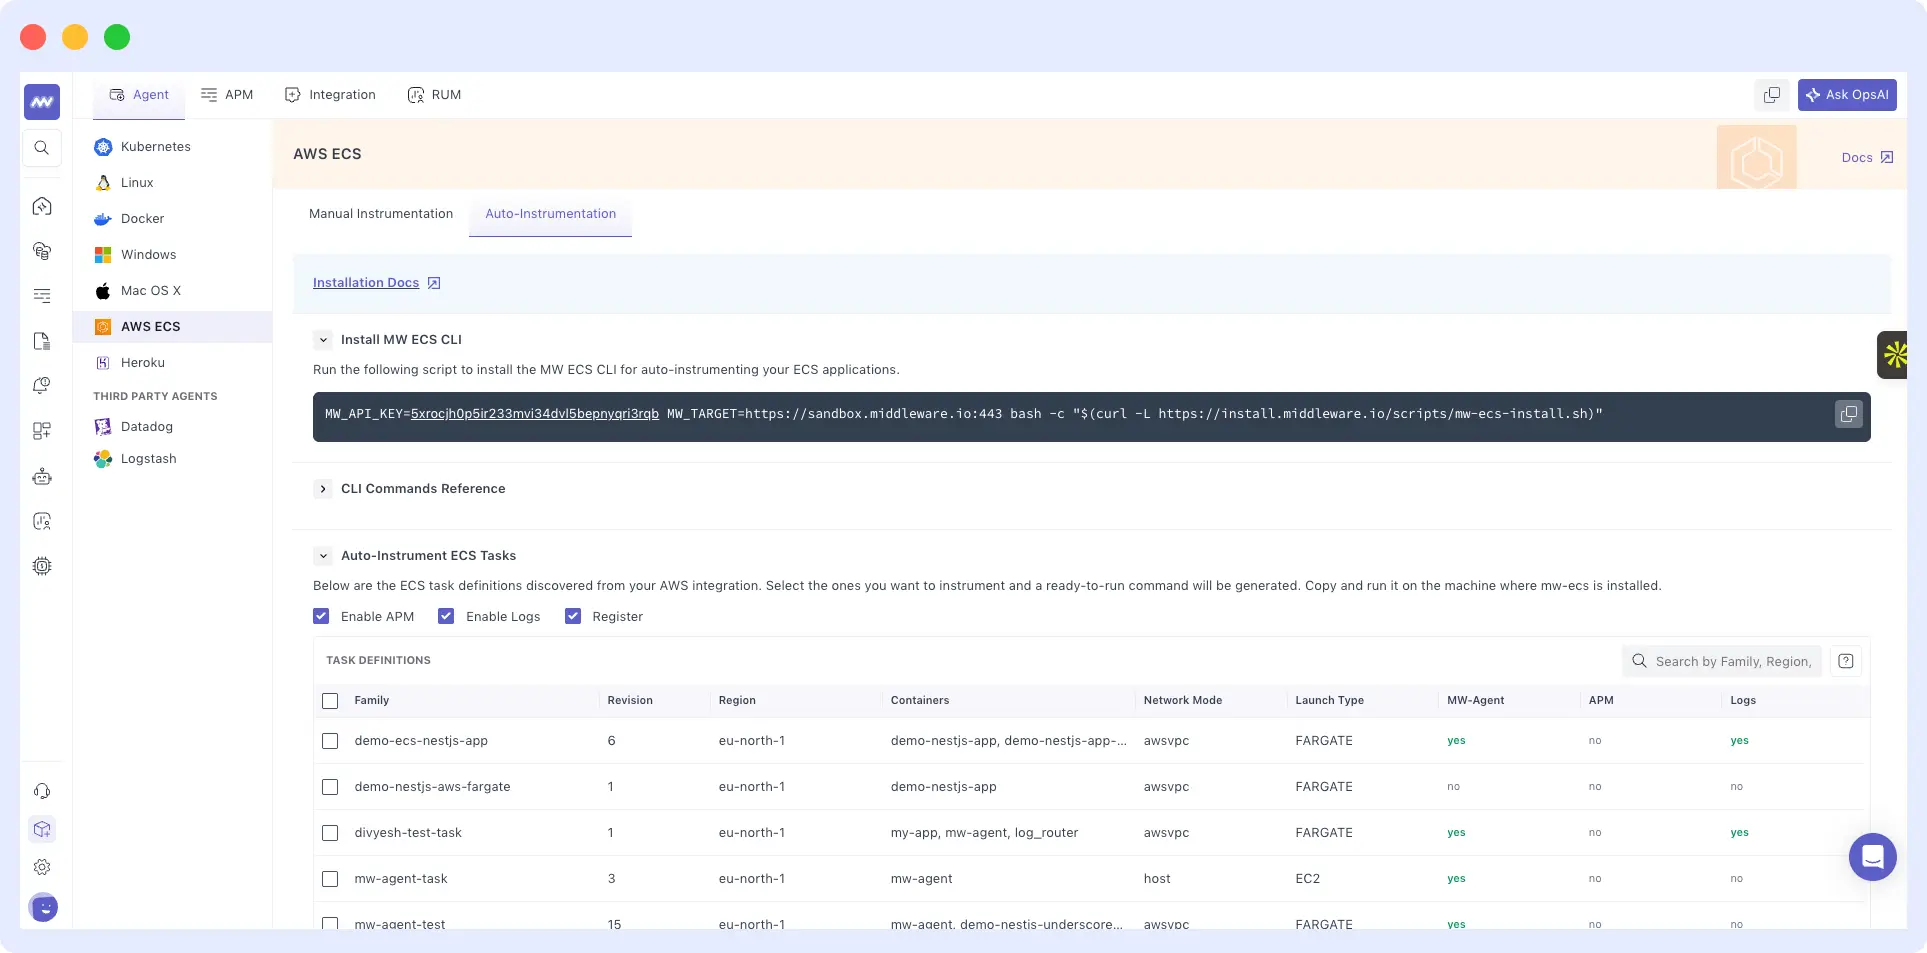Focus the Search by Family, Region field
This screenshot has width=1927, height=953.
[x=1722, y=661]
